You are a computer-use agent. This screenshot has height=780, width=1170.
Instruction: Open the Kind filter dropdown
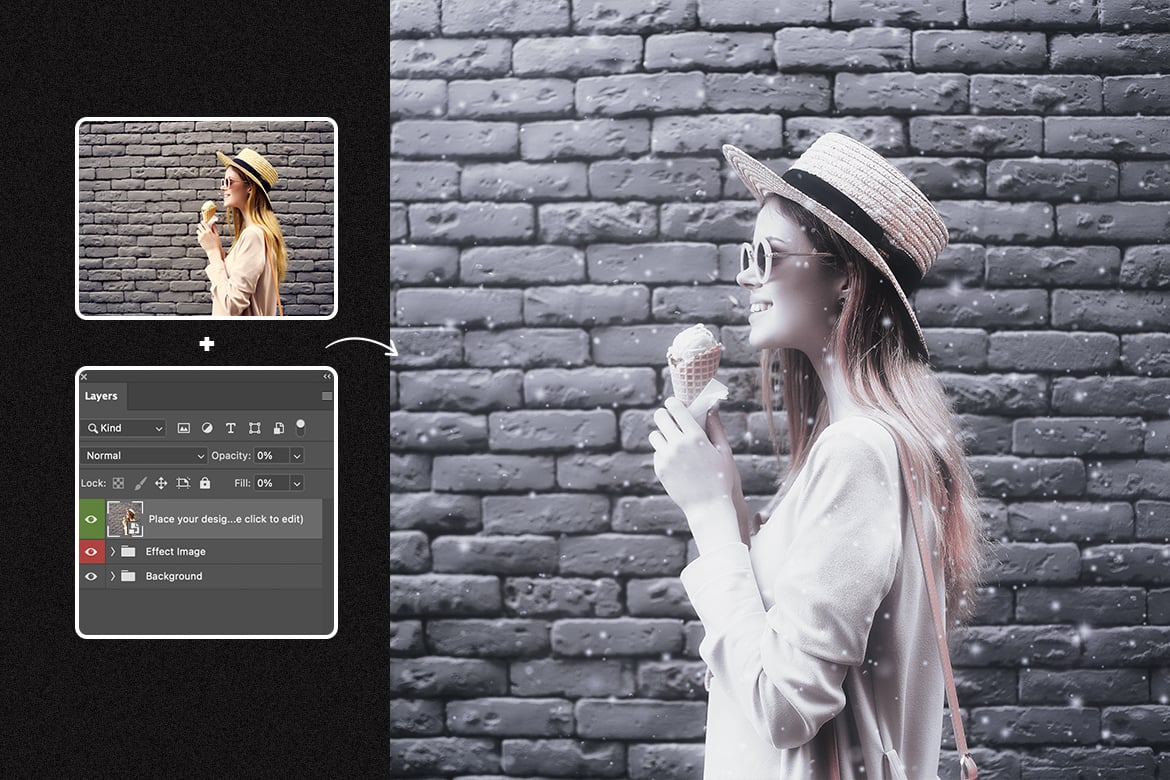124,428
